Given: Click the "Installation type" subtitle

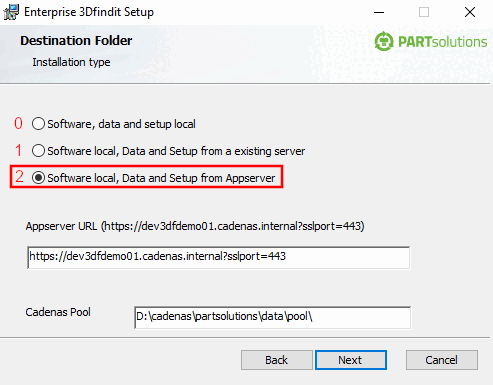Looking at the screenshot, I should (71, 62).
